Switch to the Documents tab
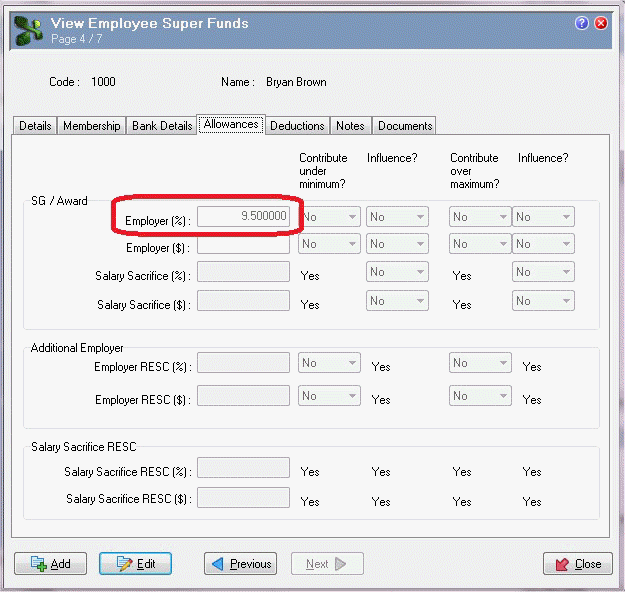This screenshot has width=625, height=592. click(x=405, y=126)
